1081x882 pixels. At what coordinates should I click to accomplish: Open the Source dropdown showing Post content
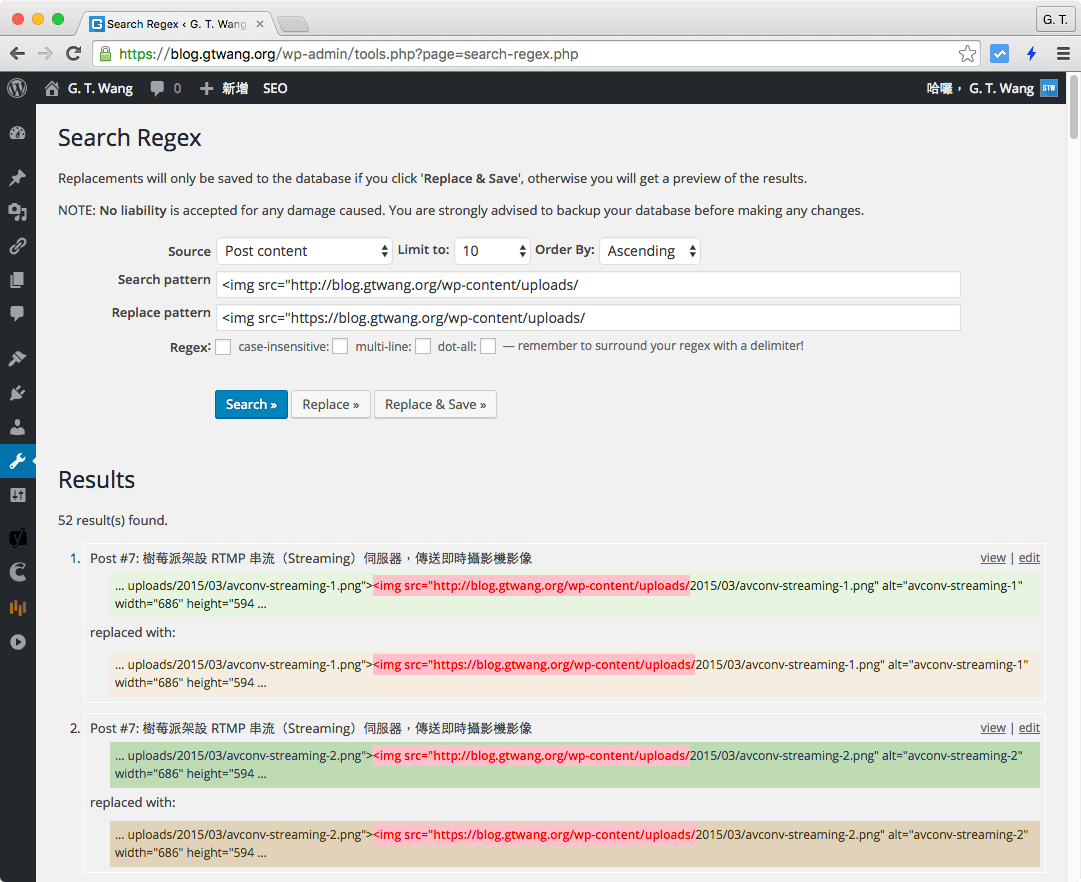(x=304, y=251)
